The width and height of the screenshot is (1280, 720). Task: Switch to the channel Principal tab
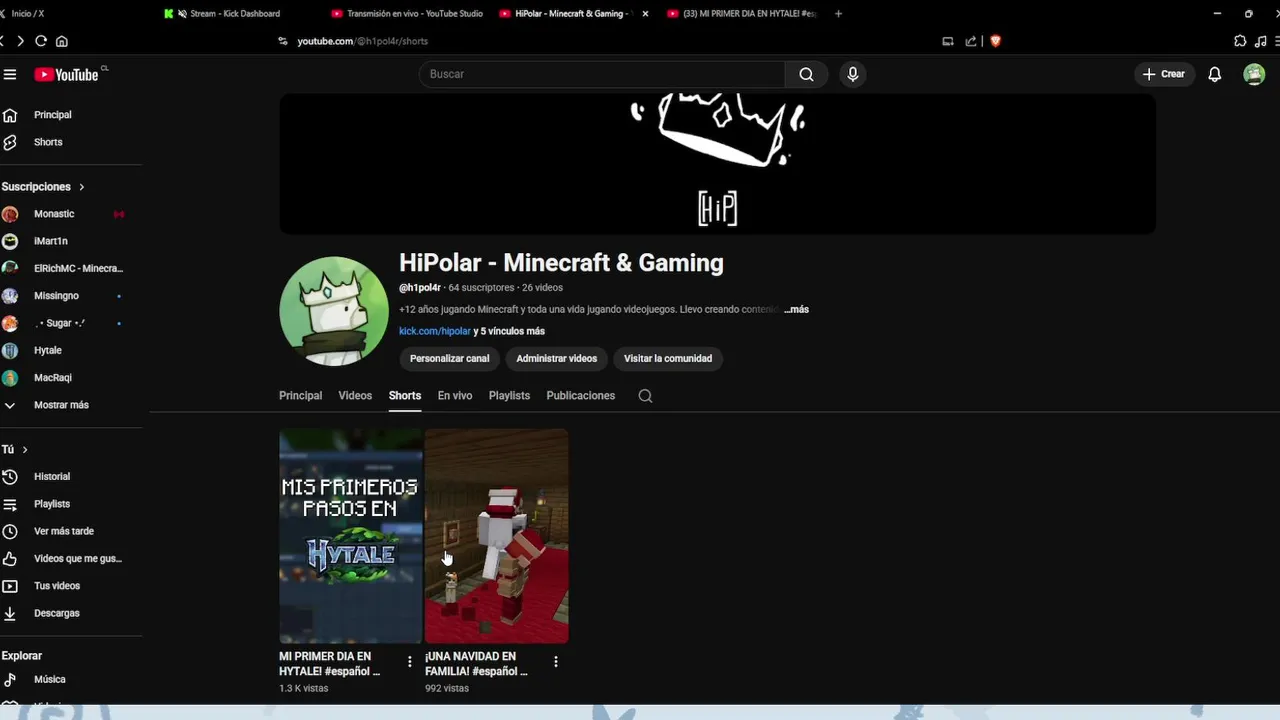click(x=300, y=396)
